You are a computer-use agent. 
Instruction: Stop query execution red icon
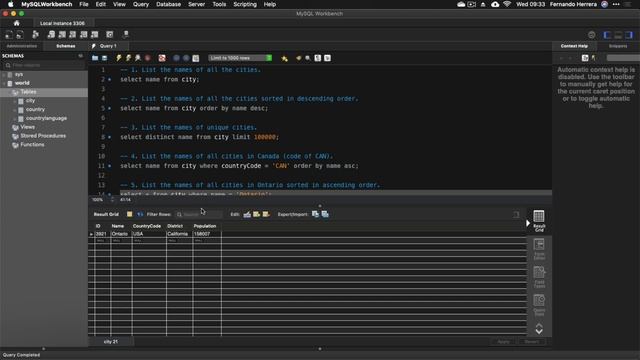[148, 58]
